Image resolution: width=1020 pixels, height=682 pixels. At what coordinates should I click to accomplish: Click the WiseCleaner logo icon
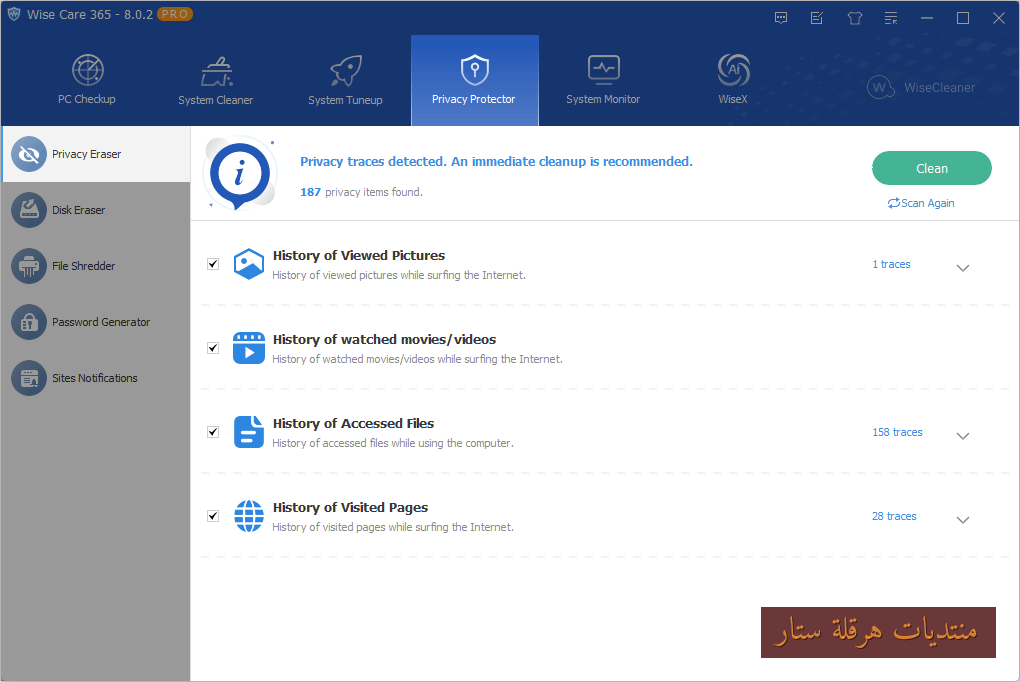tap(881, 87)
